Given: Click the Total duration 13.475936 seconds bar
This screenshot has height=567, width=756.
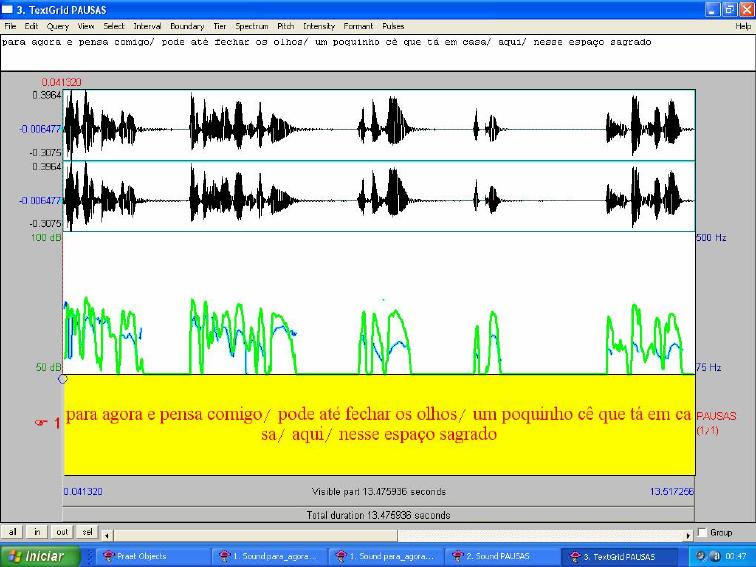Looking at the screenshot, I should coord(378,515).
